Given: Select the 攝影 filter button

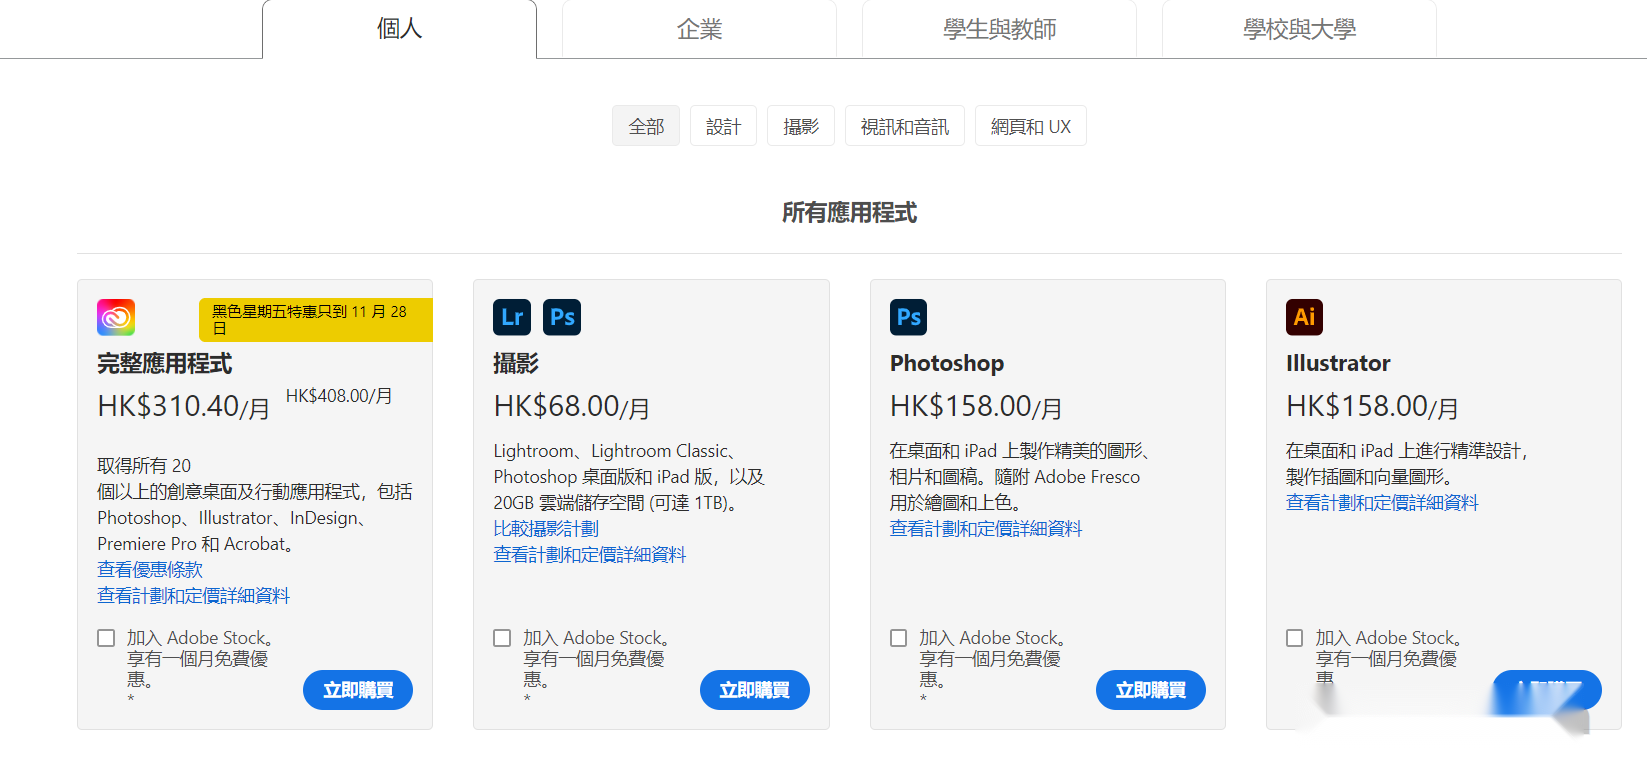Looking at the screenshot, I should 801,126.
